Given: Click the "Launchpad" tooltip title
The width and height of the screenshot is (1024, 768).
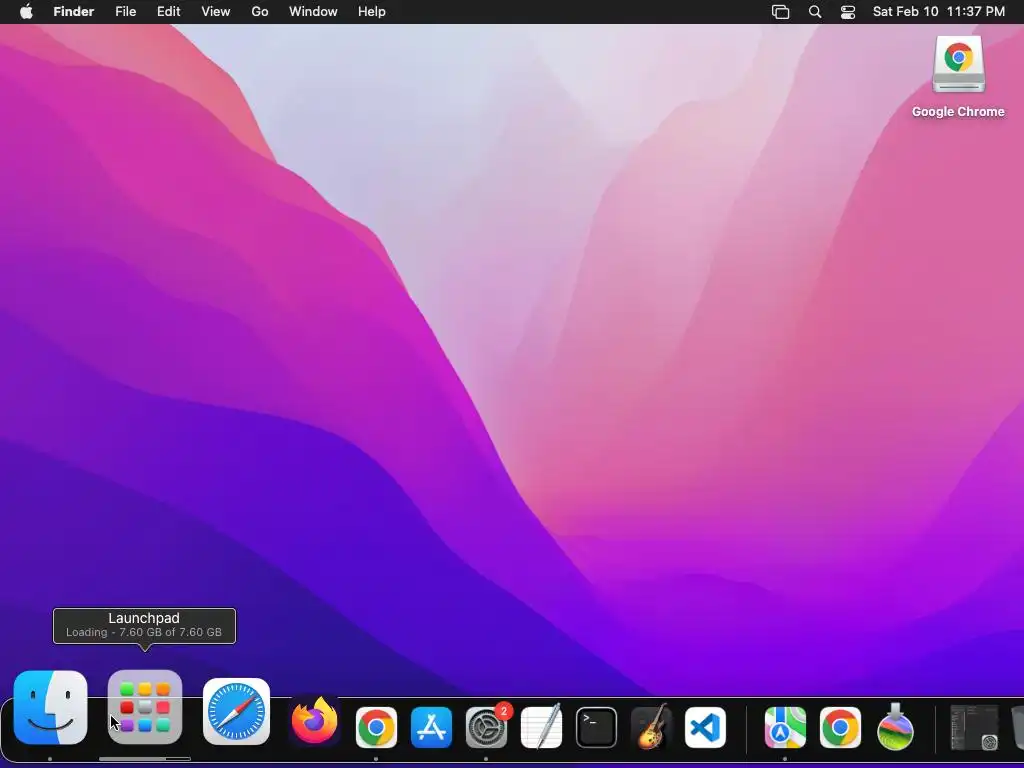Looking at the screenshot, I should (144, 618).
